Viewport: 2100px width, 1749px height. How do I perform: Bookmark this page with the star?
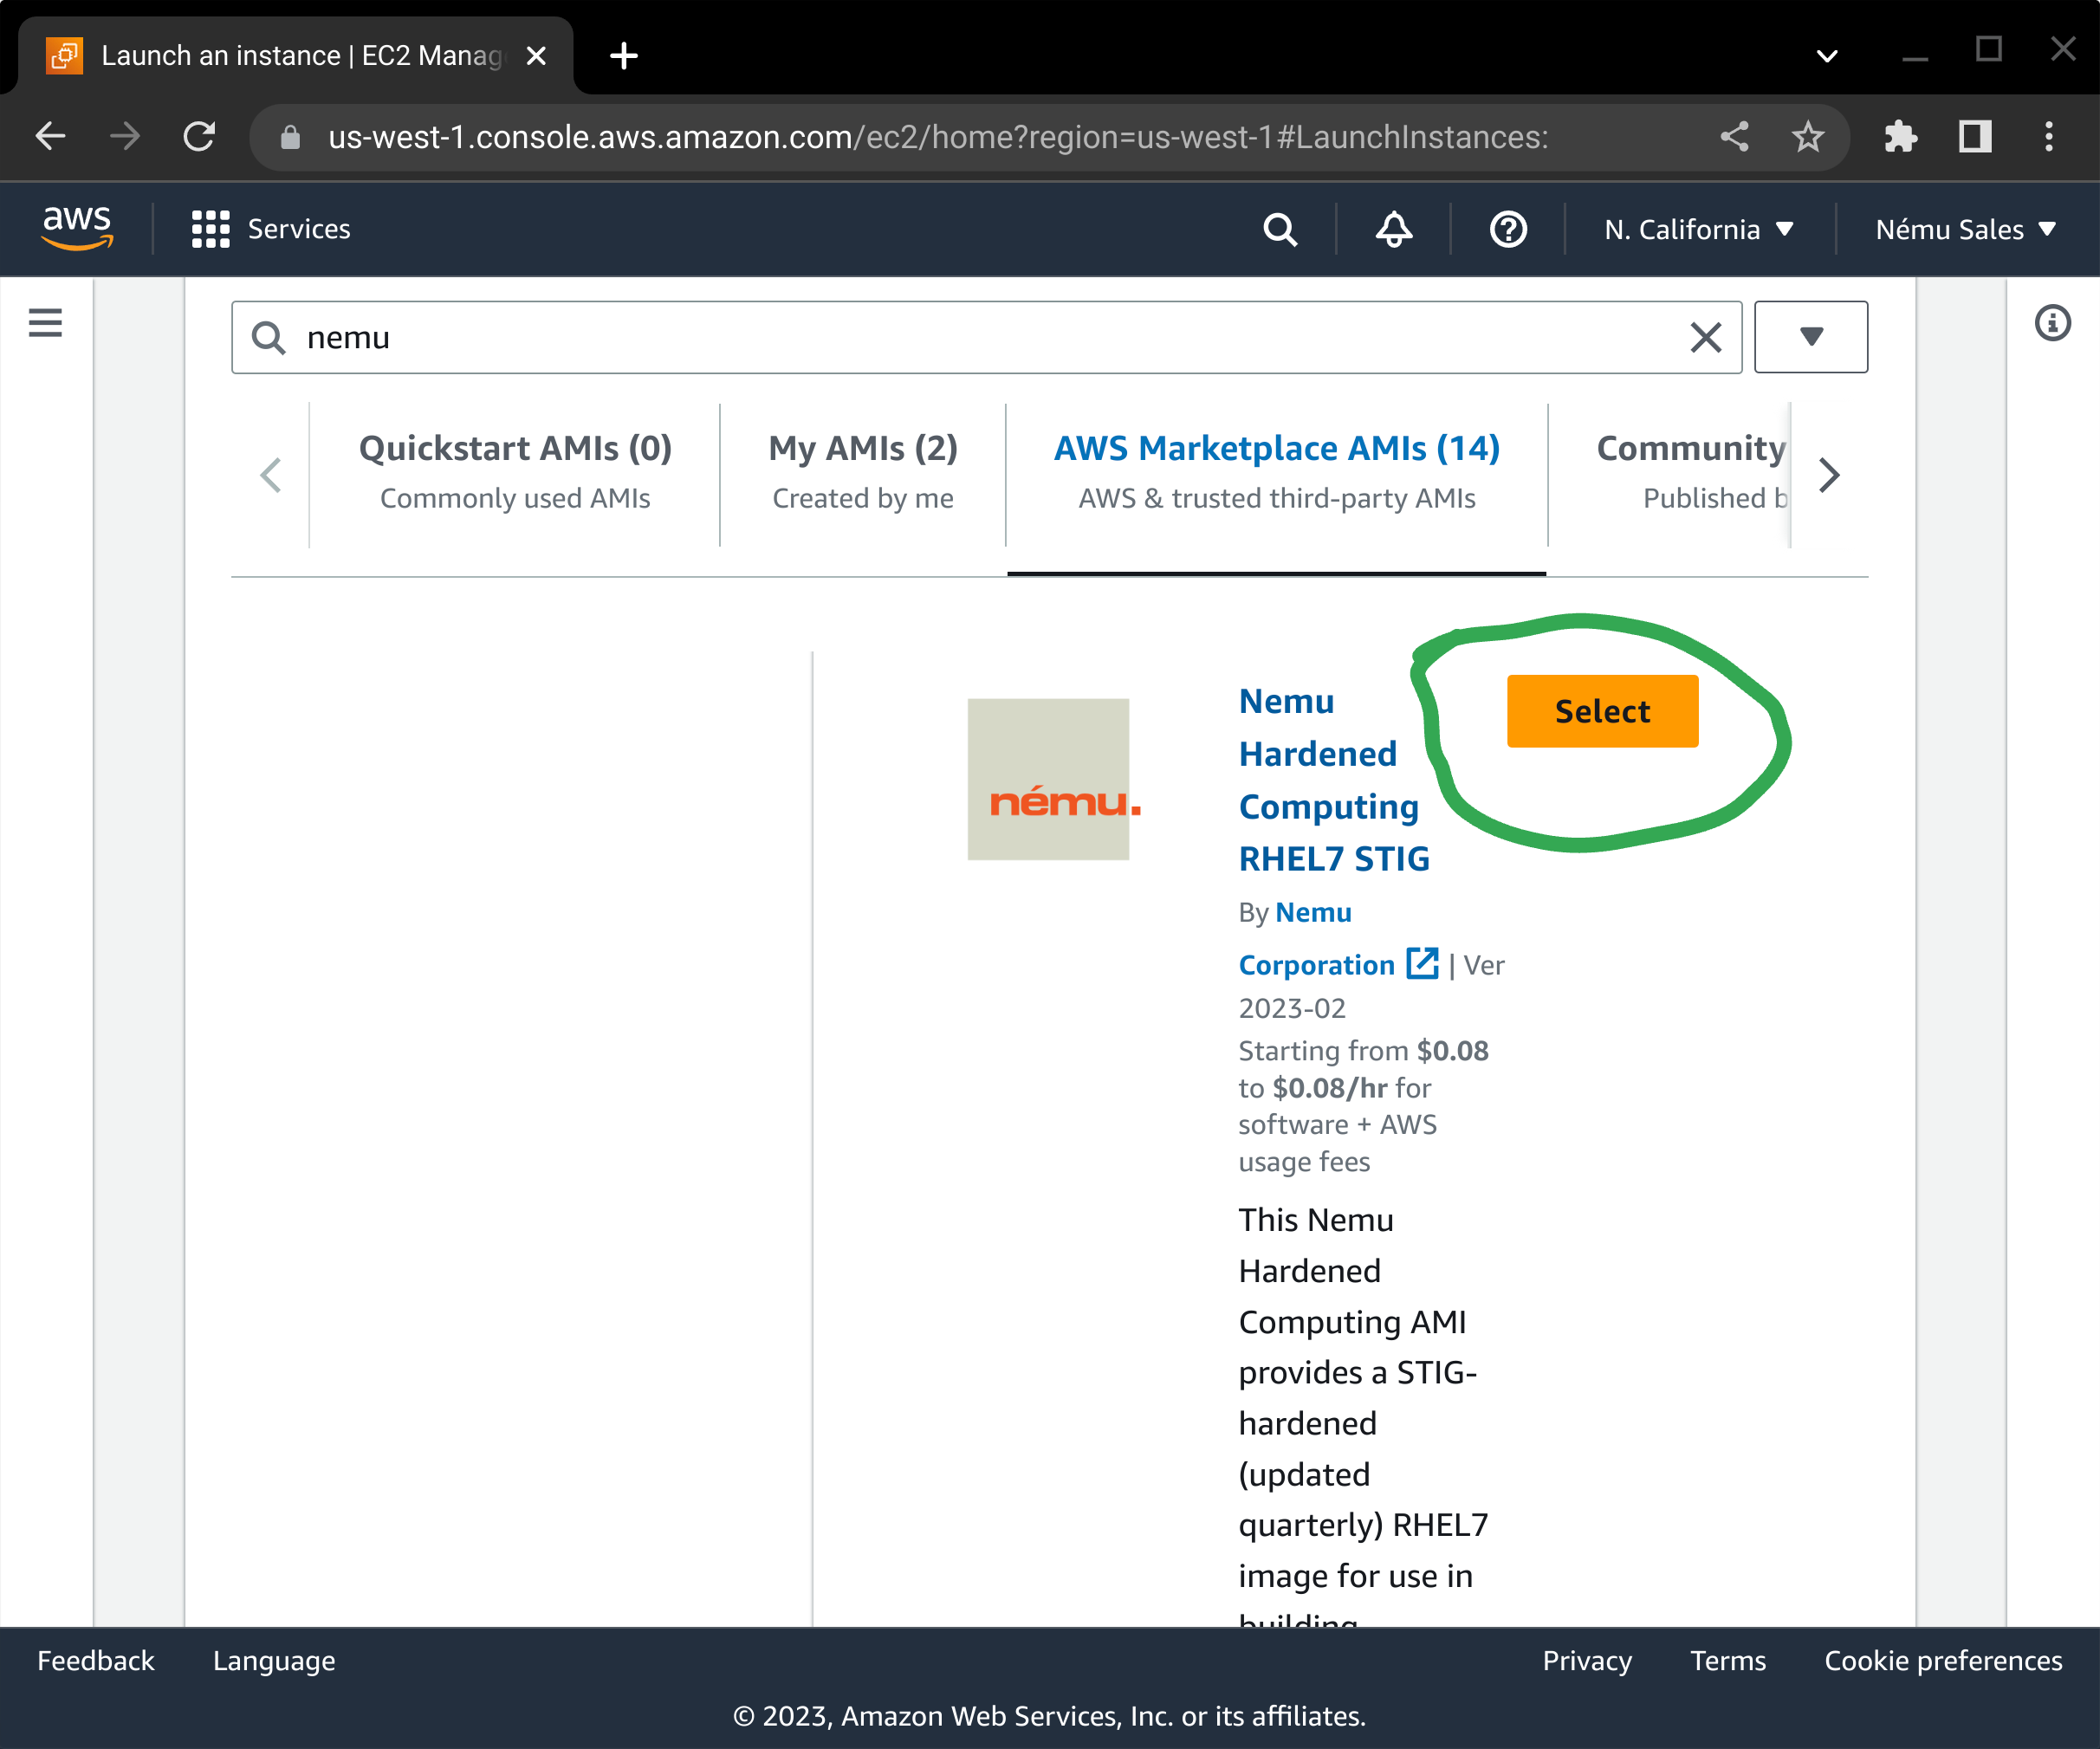(x=1808, y=136)
